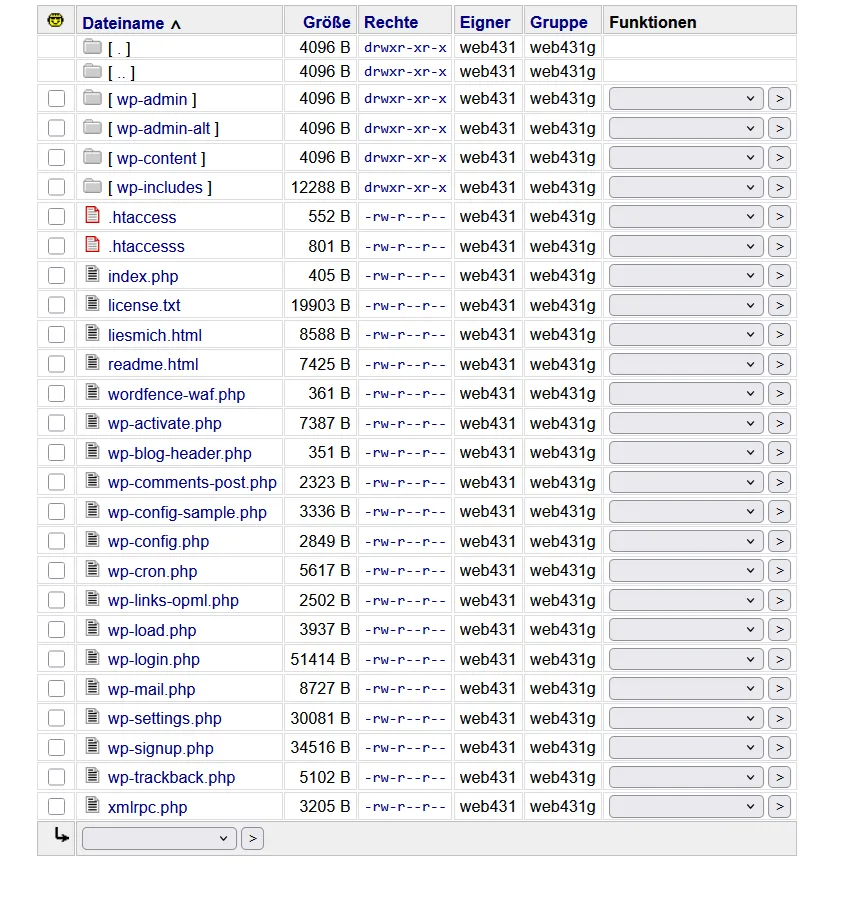845x900 pixels.
Task: Select the checkbox next to license.txt
Action: [56, 305]
